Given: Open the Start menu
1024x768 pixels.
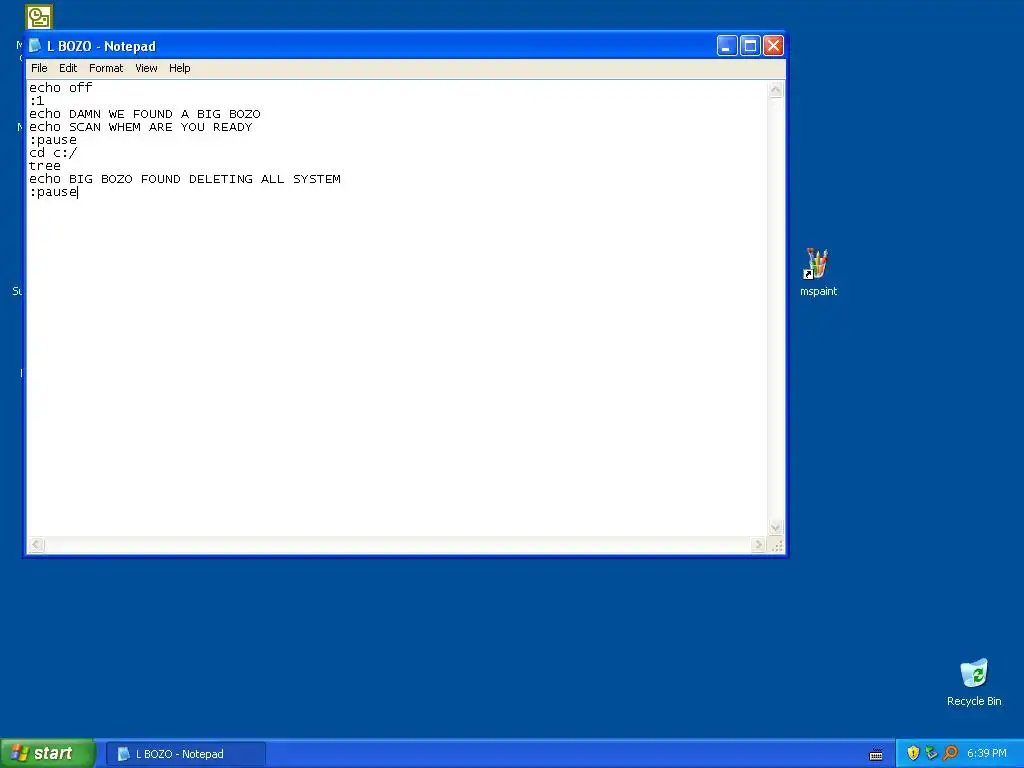Looking at the screenshot, I should tap(48, 754).
